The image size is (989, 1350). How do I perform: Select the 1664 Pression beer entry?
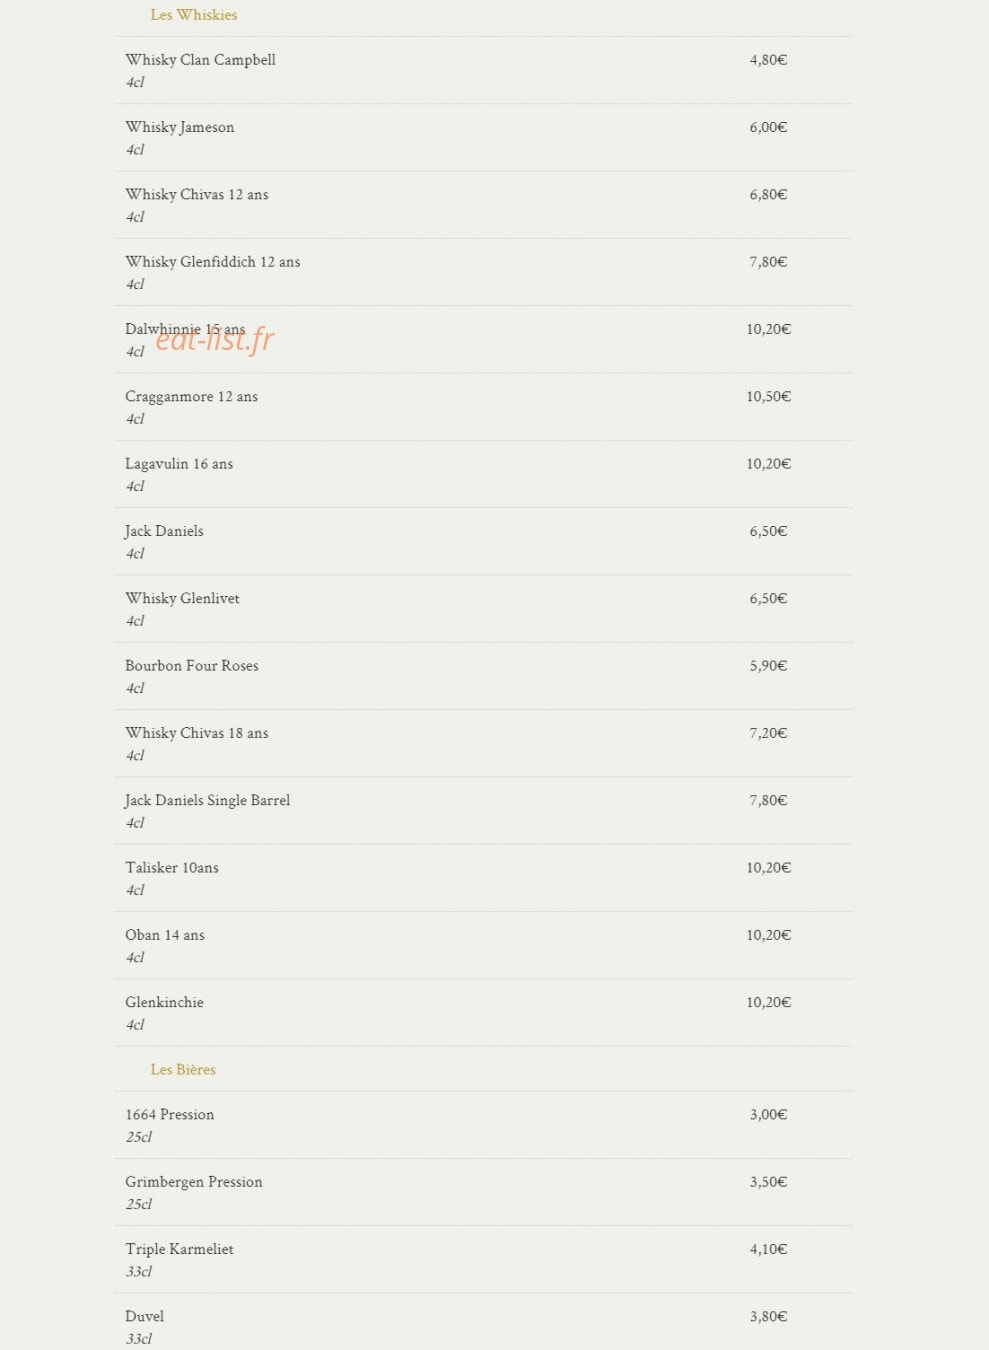(483, 1125)
